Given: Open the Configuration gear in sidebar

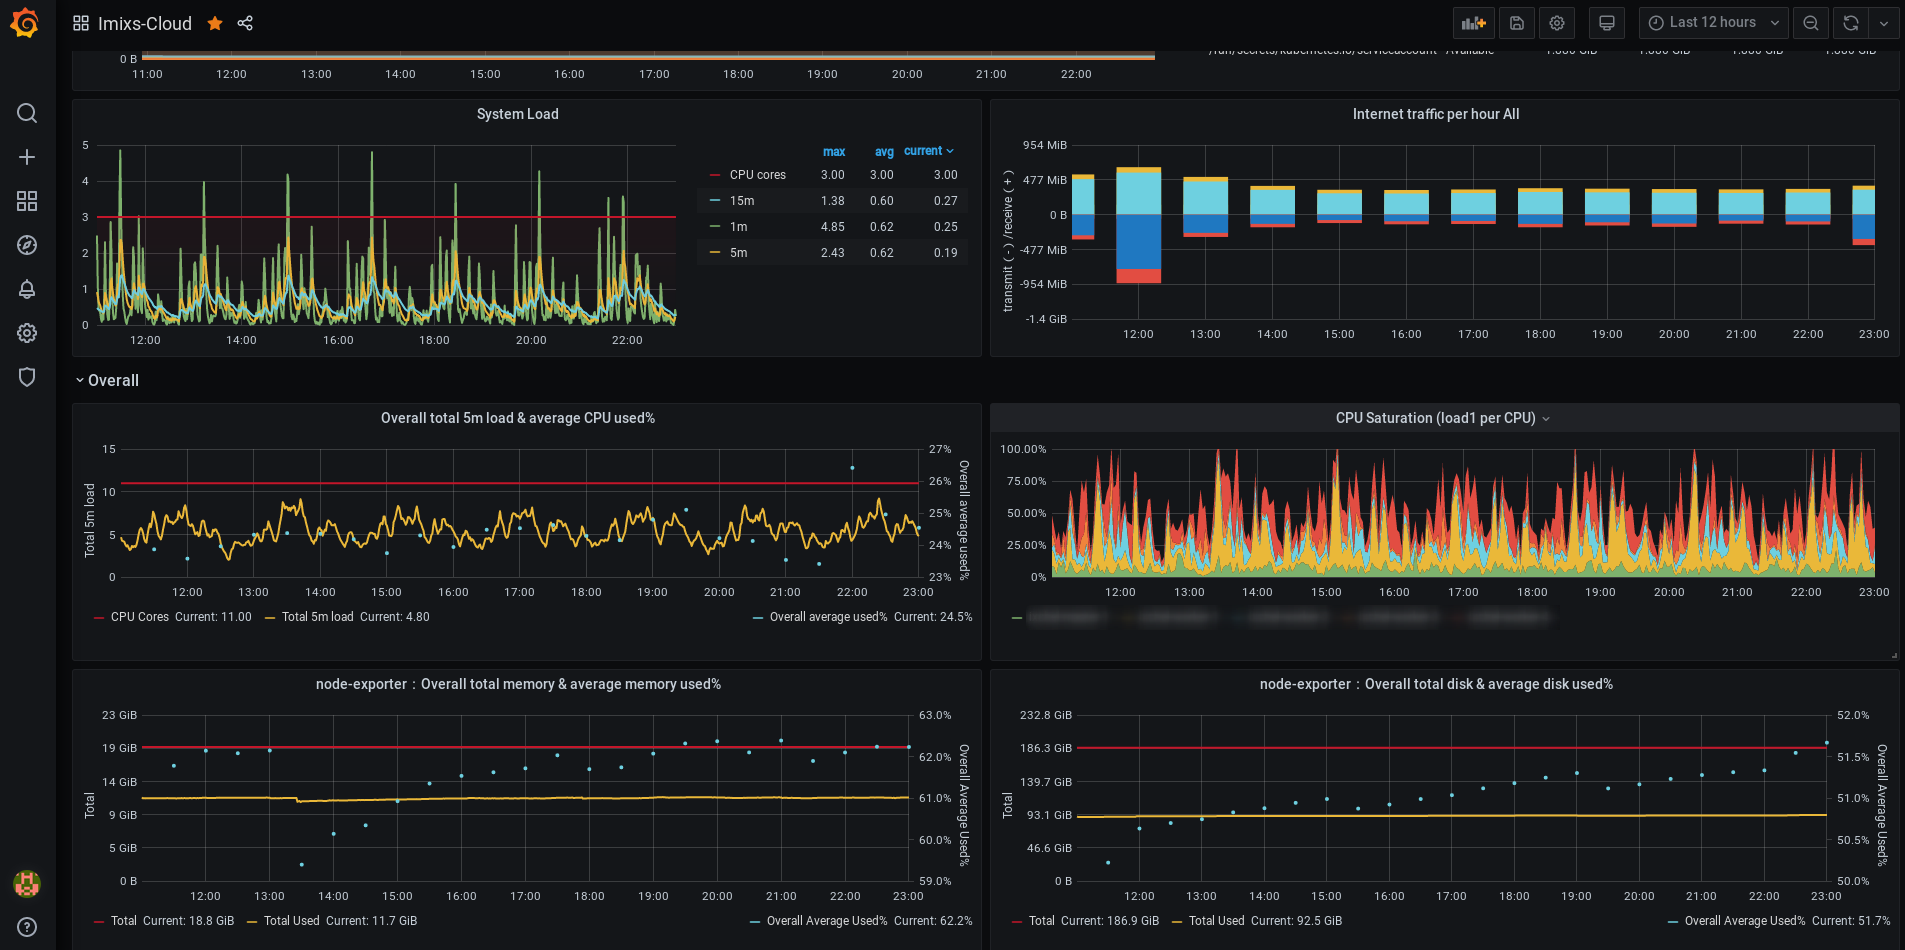Looking at the screenshot, I should coord(27,333).
